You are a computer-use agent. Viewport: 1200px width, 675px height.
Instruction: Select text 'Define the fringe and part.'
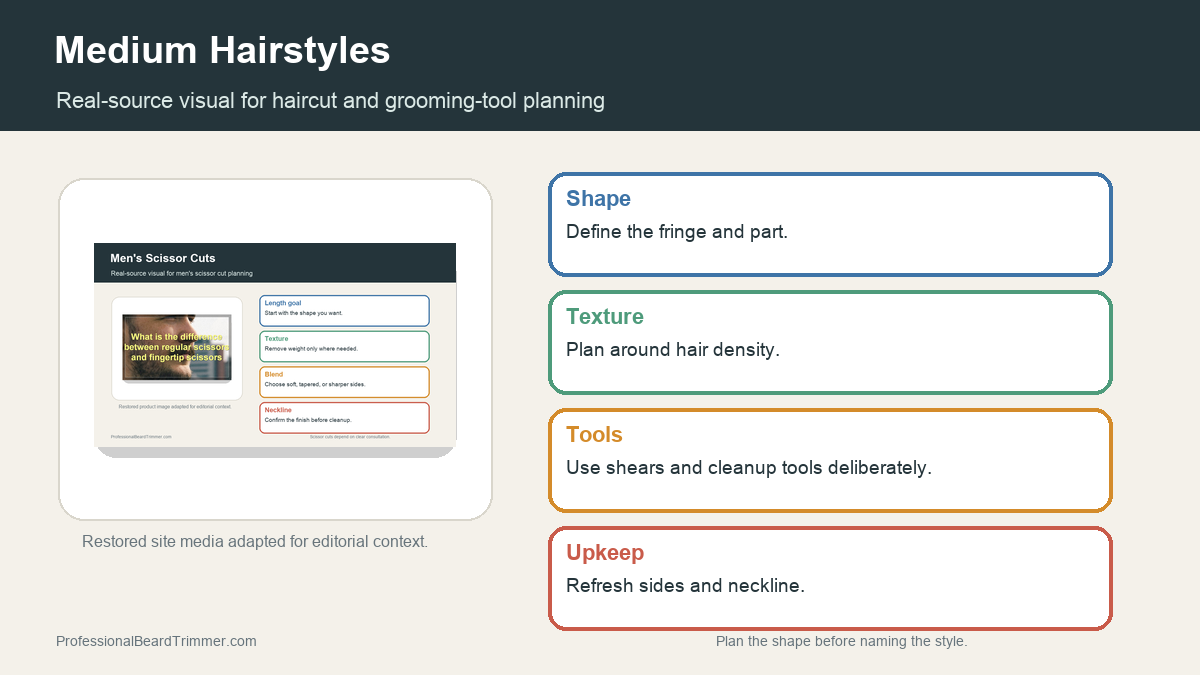coord(677,231)
